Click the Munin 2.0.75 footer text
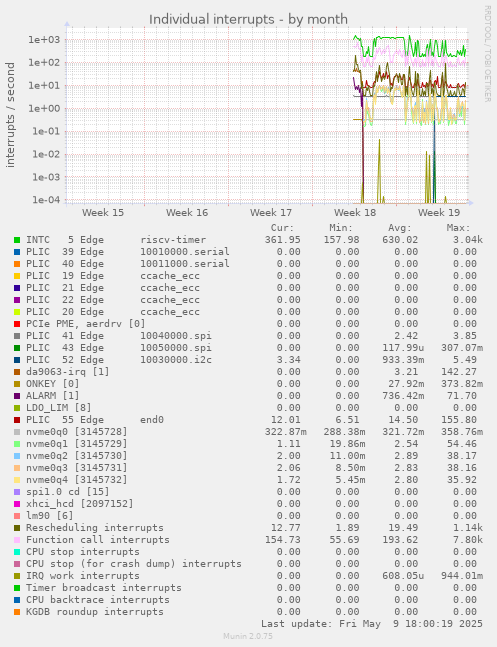The height and width of the screenshot is (647, 497). tap(248, 636)
